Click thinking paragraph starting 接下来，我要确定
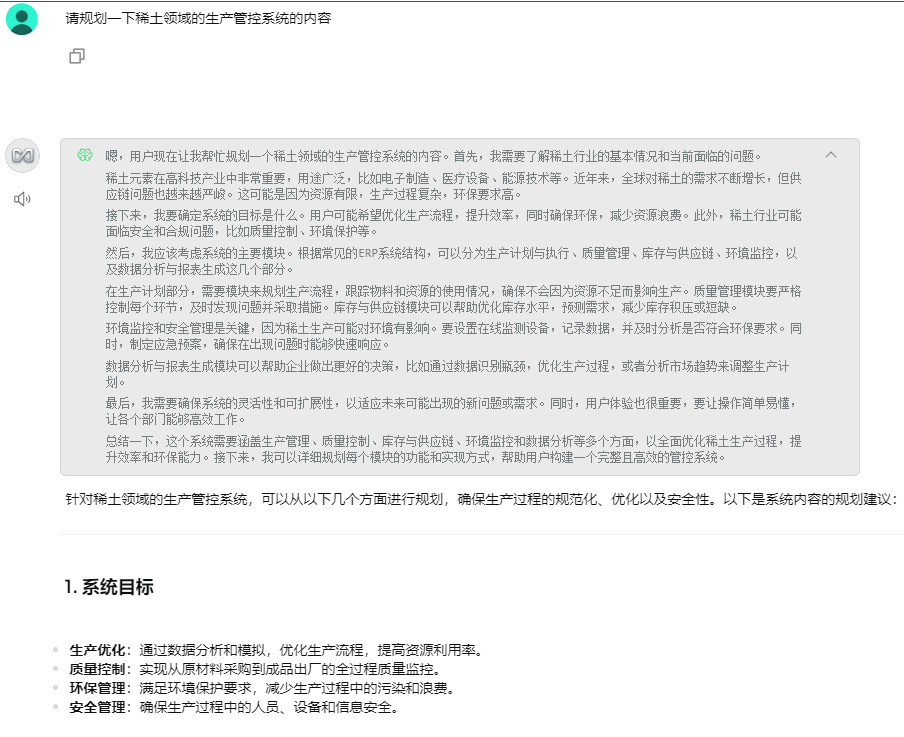 point(453,223)
